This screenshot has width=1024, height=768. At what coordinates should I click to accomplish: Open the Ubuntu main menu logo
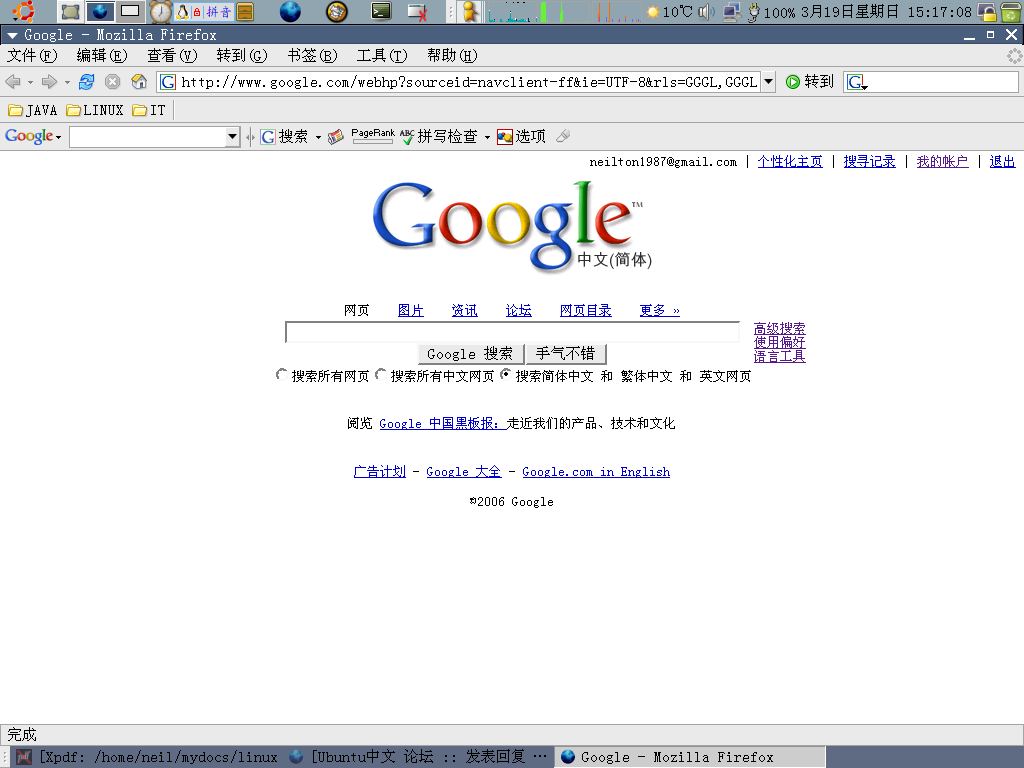[x=24, y=11]
